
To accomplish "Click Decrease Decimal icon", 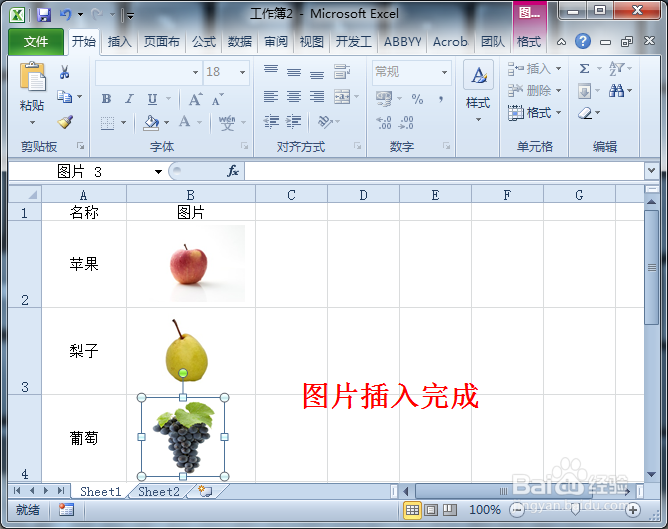I will (406, 123).
